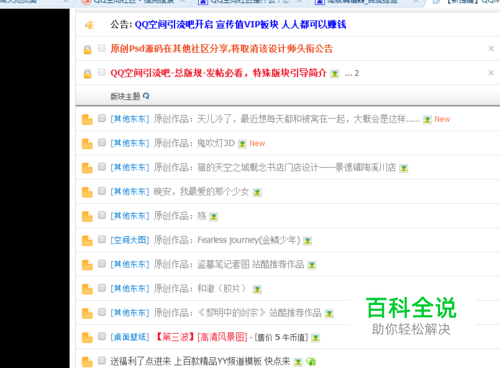The height and width of the screenshot is (368, 500).
Task: Go to page 2 of 总版规 thread
Action: [x=357, y=73]
